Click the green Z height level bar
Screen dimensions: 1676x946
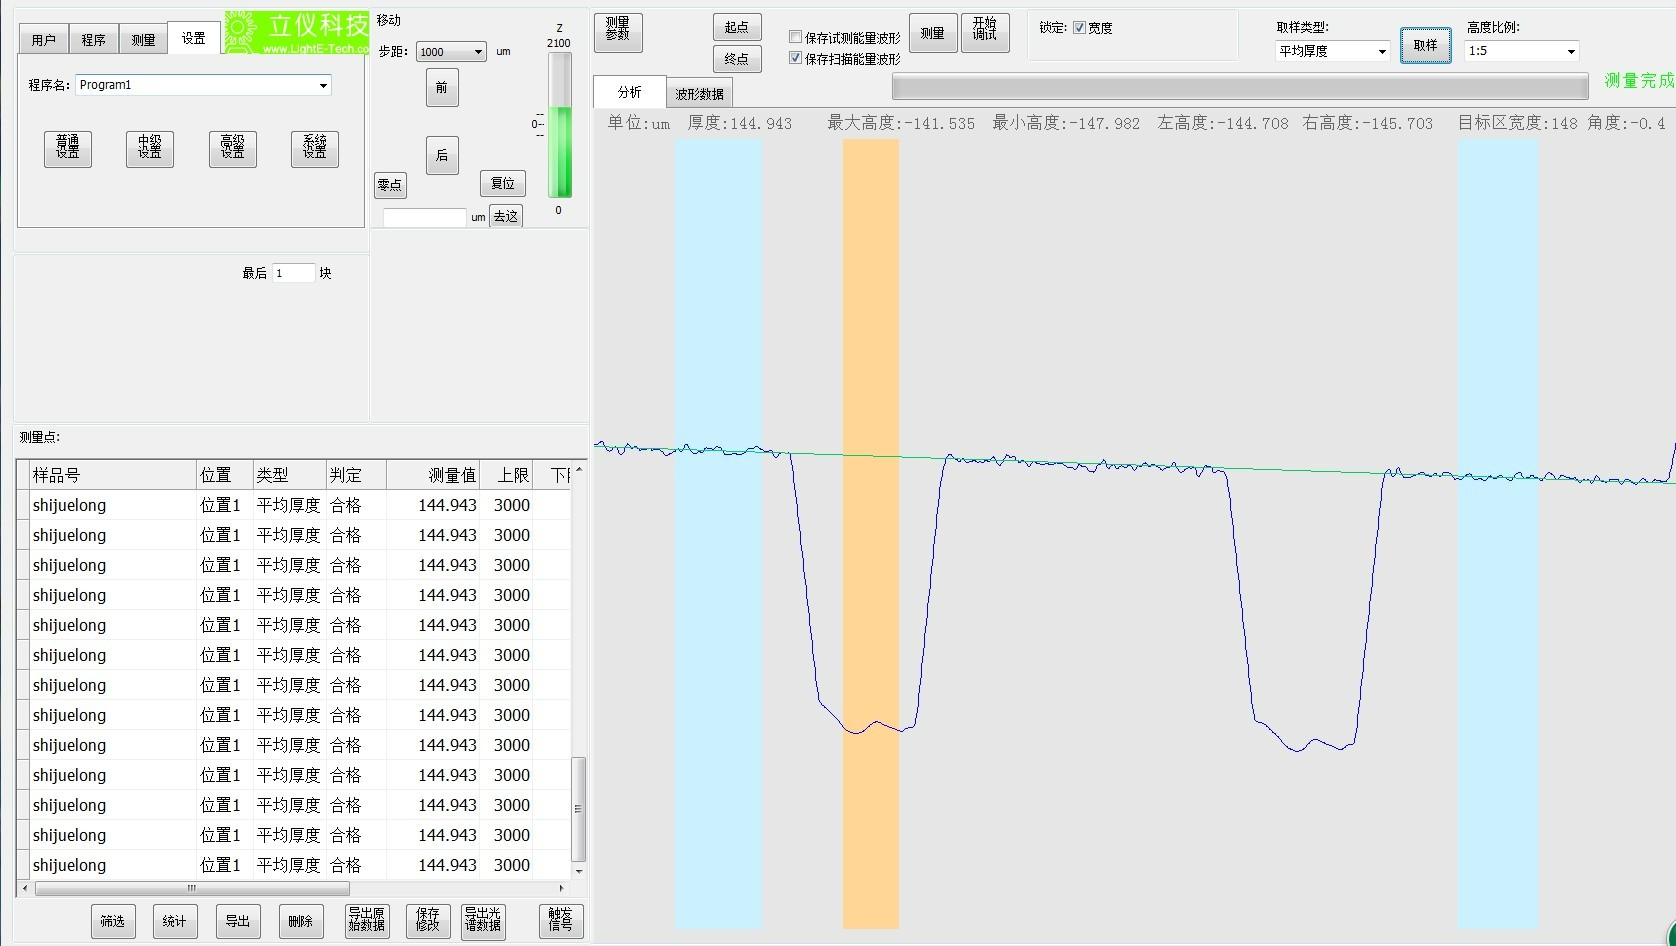(559, 150)
